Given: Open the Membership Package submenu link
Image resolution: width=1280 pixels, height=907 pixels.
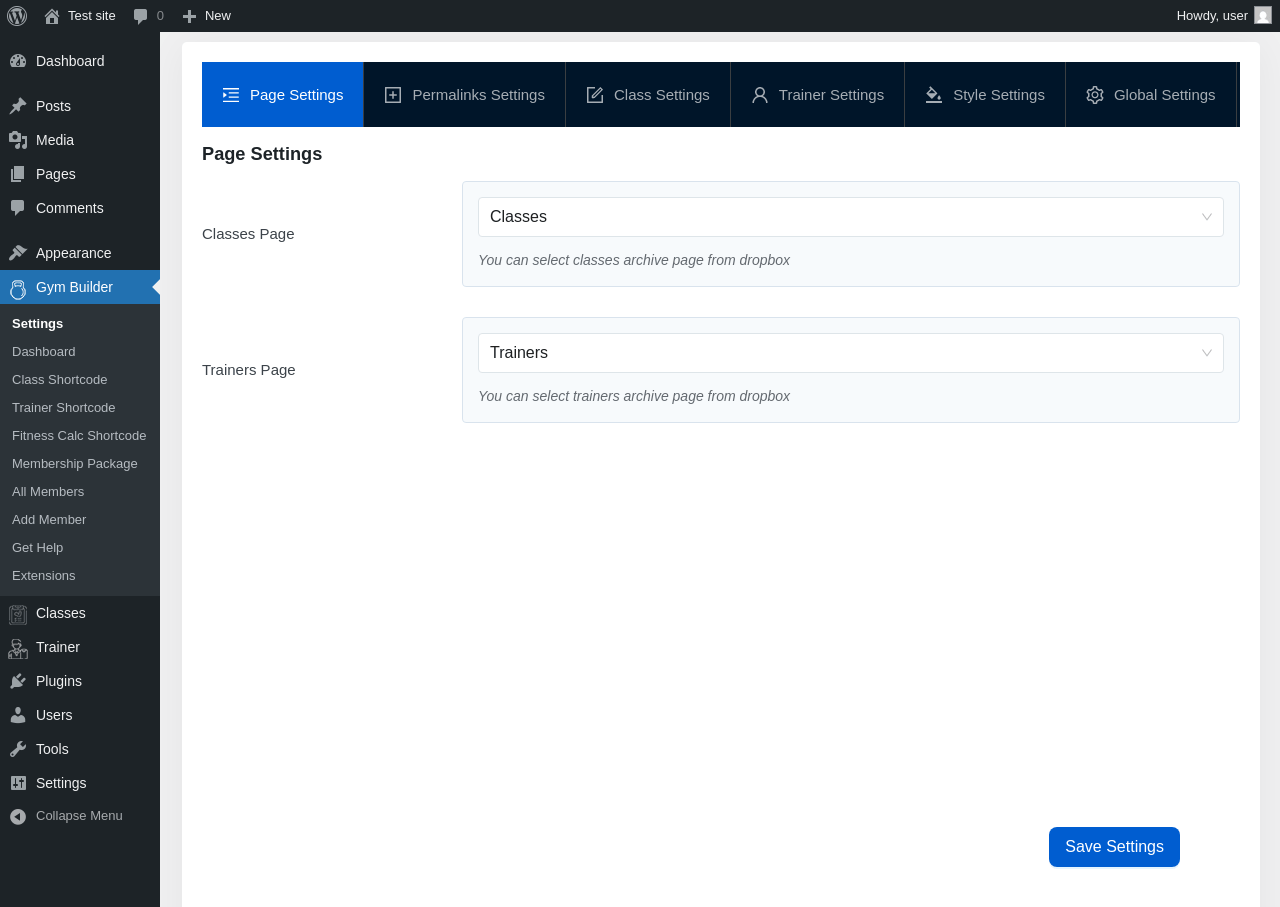Looking at the screenshot, I should 75,464.
